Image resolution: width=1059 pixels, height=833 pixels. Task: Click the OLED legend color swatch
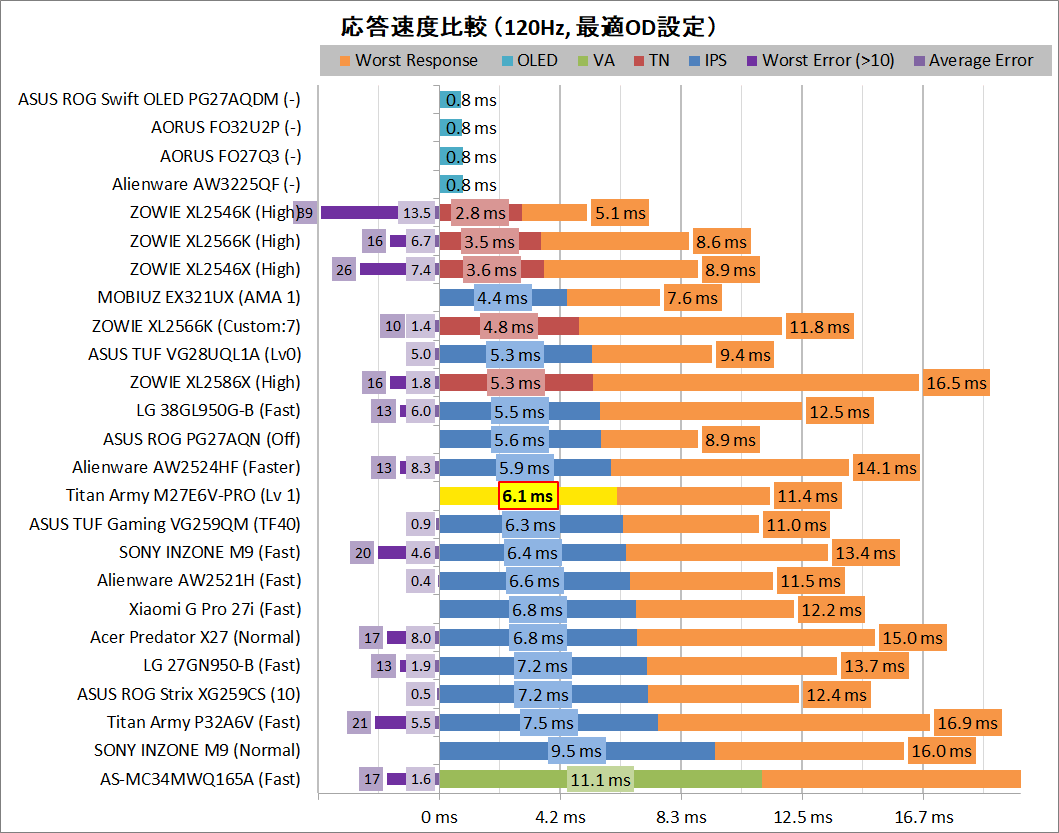pos(507,61)
